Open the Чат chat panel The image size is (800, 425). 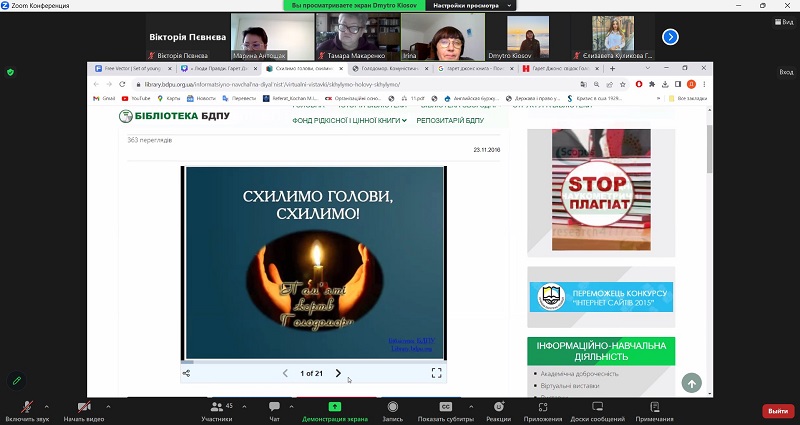274,412
